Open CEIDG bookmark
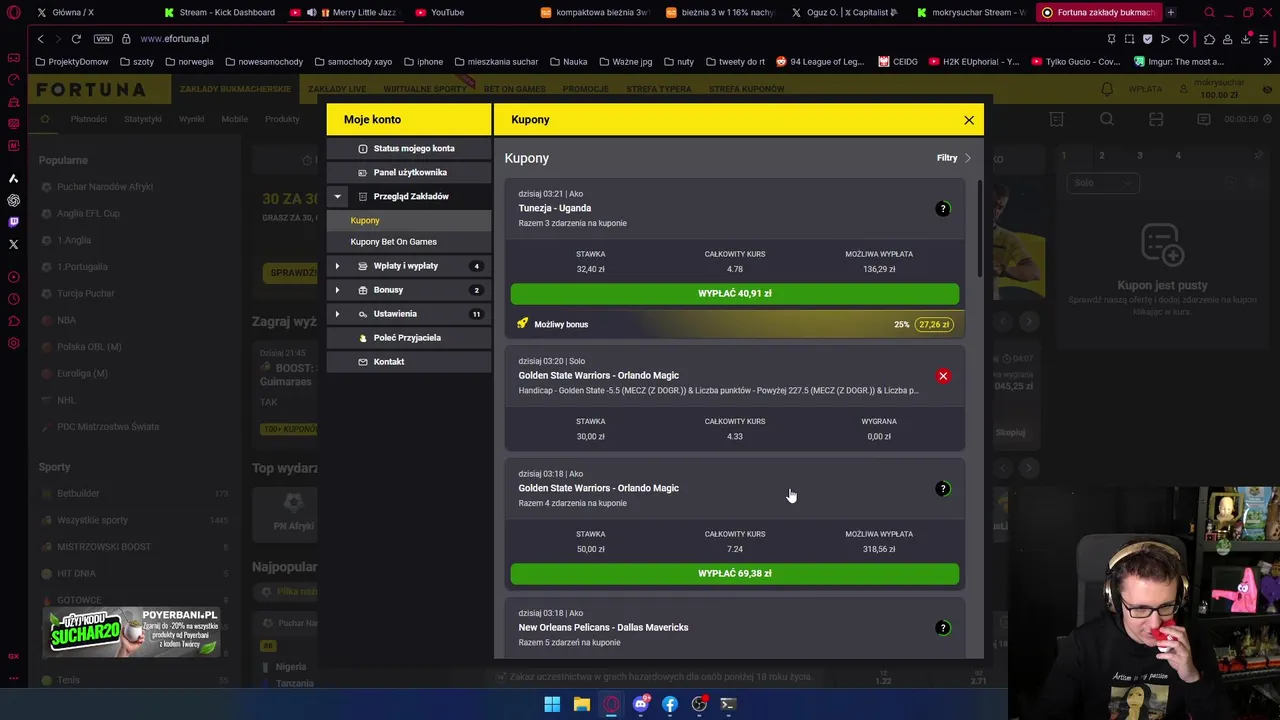 click(x=898, y=61)
